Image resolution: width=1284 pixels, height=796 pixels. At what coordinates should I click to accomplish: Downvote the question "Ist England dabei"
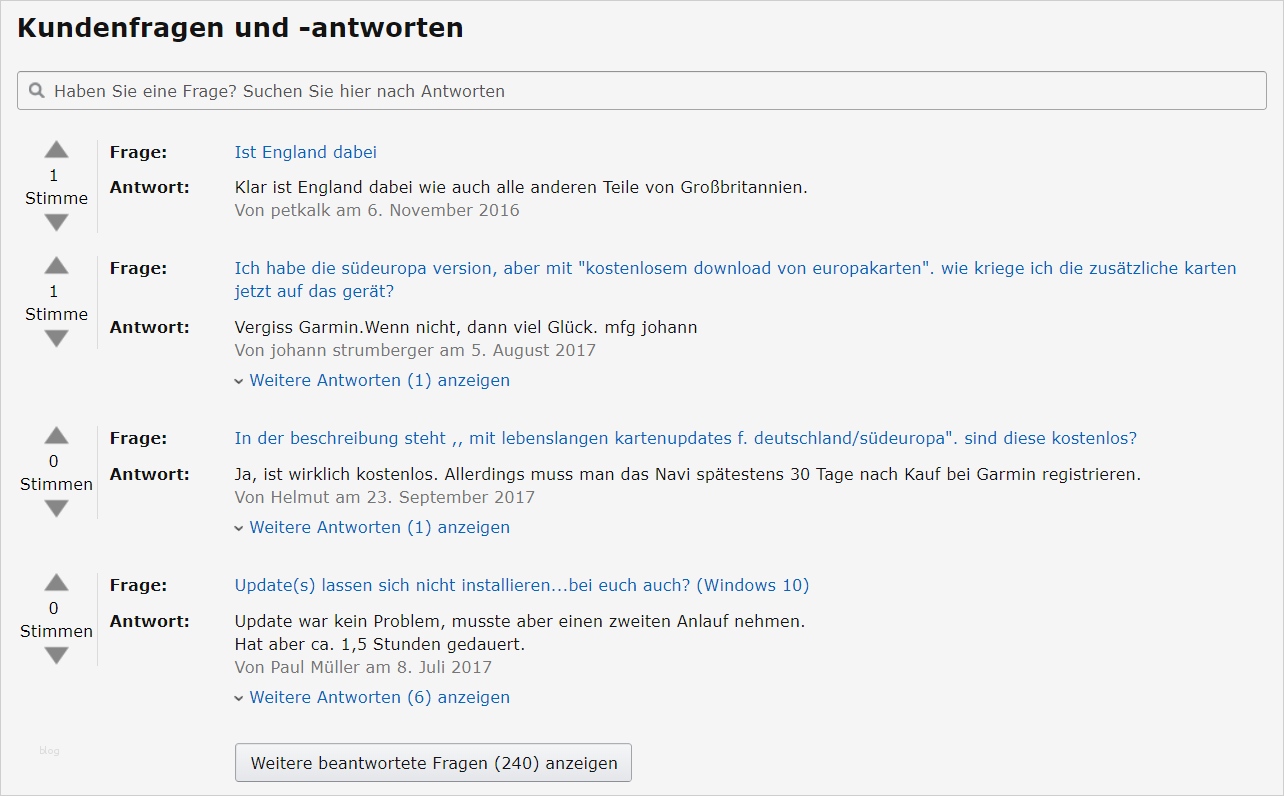pos(56,222)
